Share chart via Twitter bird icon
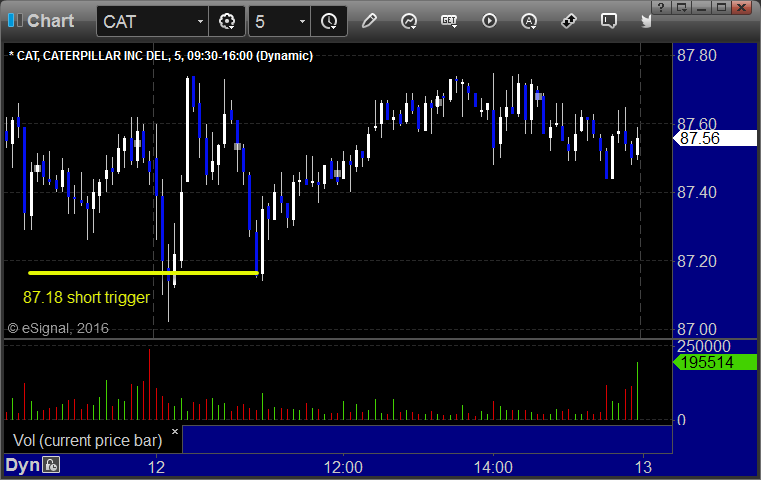 646,21
